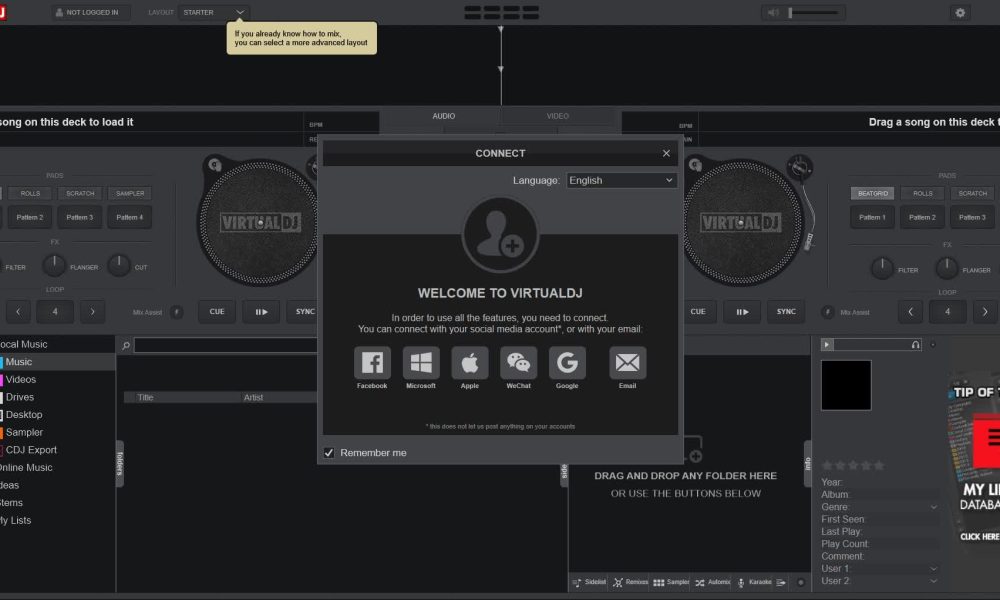The height and width of the screenshot is (600, 1000).
Task: Trigger Pattern 4 pad on left deck
Action: (x=129, y=217)
